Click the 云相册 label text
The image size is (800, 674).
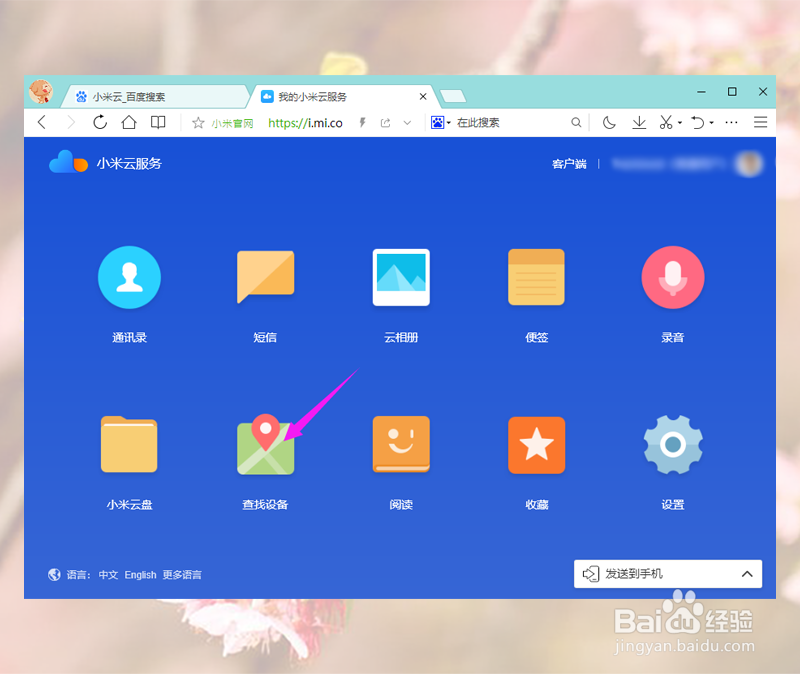point(401,337)
